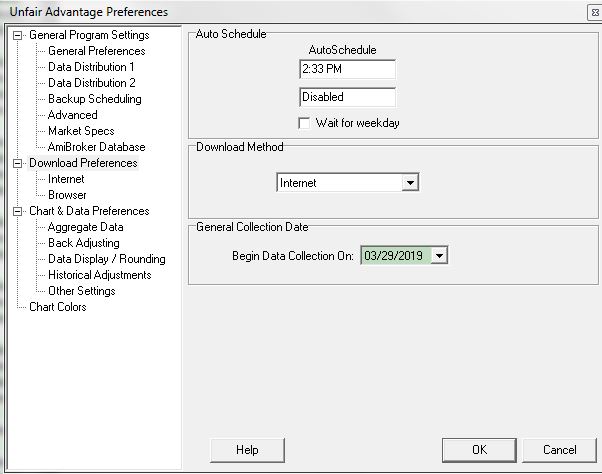Open Data Display / Rounding settings
This screenshot has height=474, width=602.
pyautogui.click(x=106, y=259)
